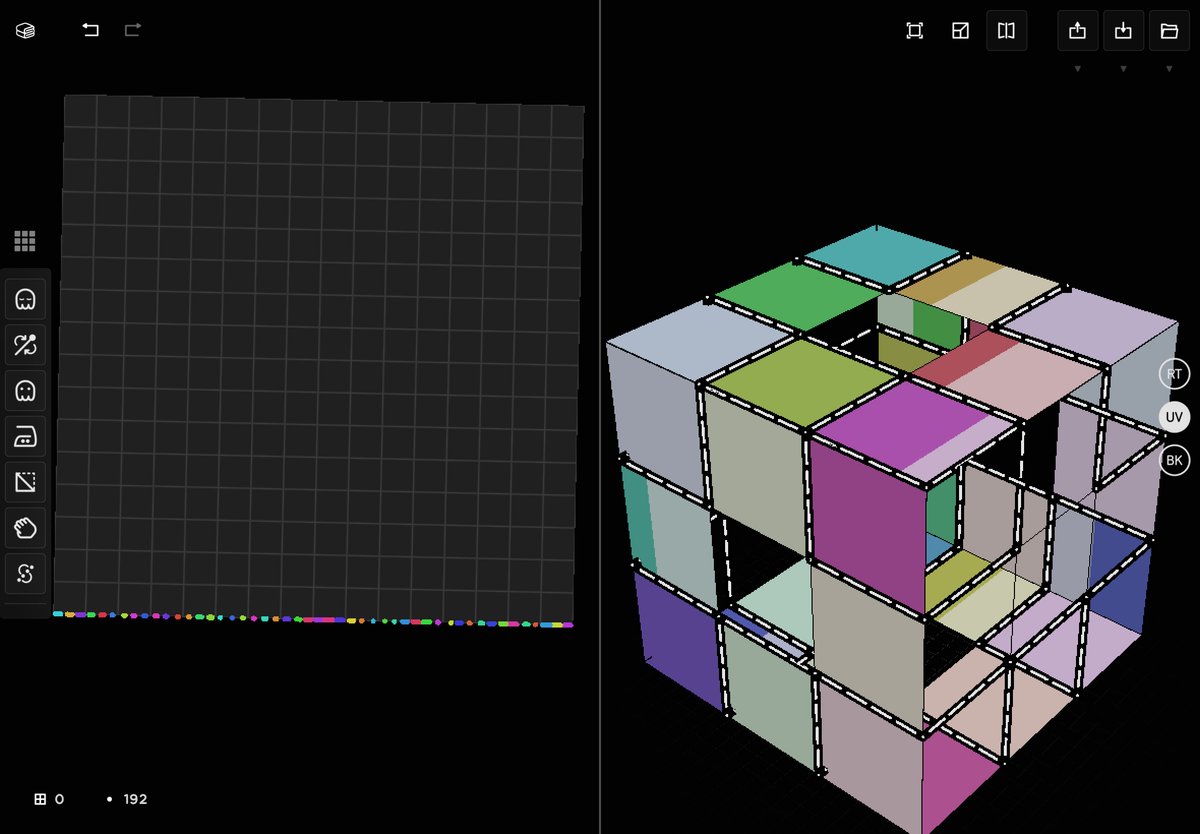Expand the arrow under the import button
This screenshot has width=1200, height=834.
[1123, 69]
